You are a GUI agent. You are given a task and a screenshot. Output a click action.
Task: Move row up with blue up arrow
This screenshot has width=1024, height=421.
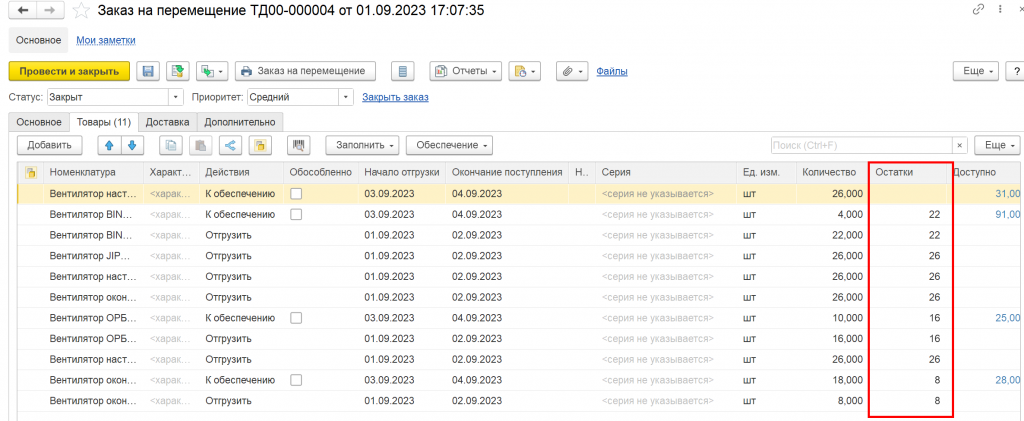pyautogui.click(x=109, y=145)
